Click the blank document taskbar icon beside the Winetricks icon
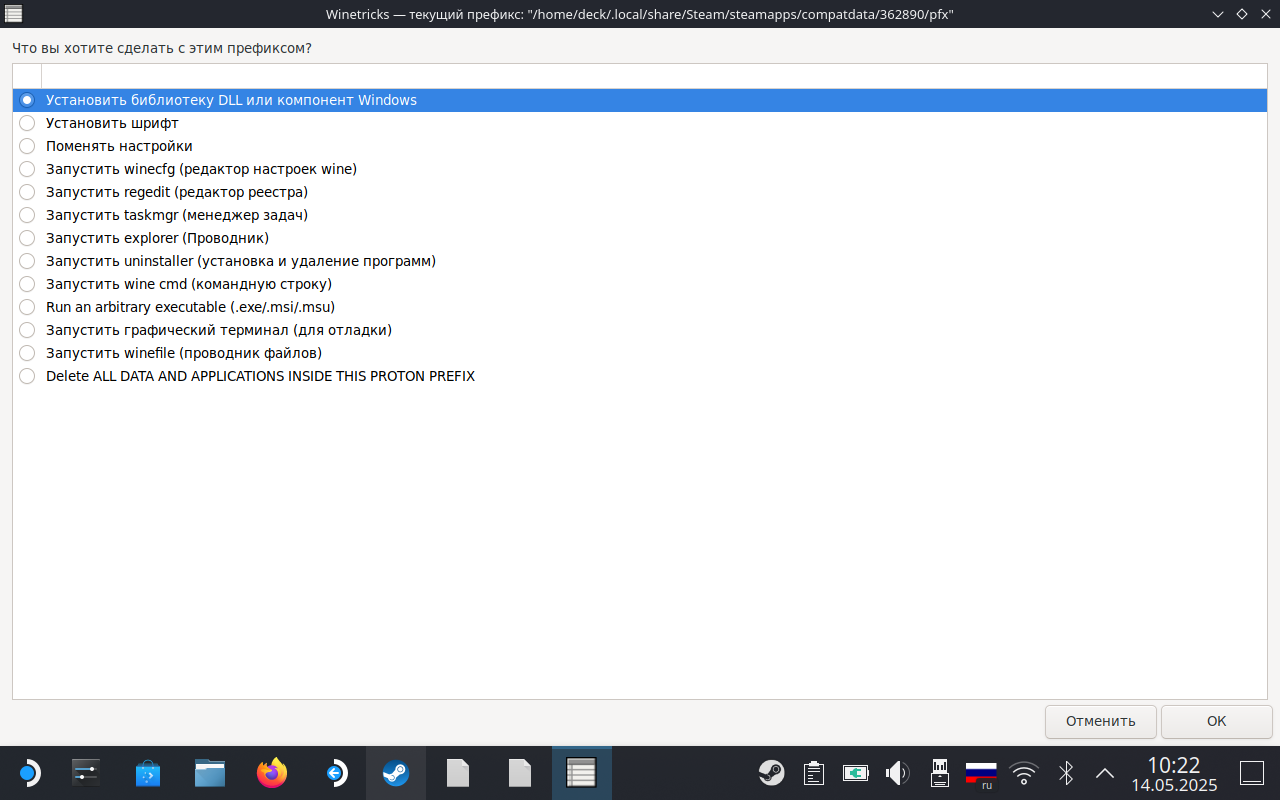Viewport: 1280px width, 800px height. pyautogui.click(x=520, y=773)
